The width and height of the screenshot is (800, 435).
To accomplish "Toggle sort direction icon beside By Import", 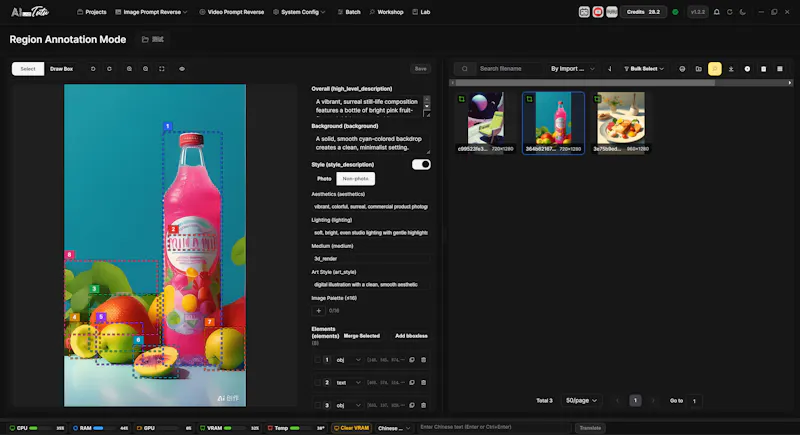I will [x=609, y=68].
